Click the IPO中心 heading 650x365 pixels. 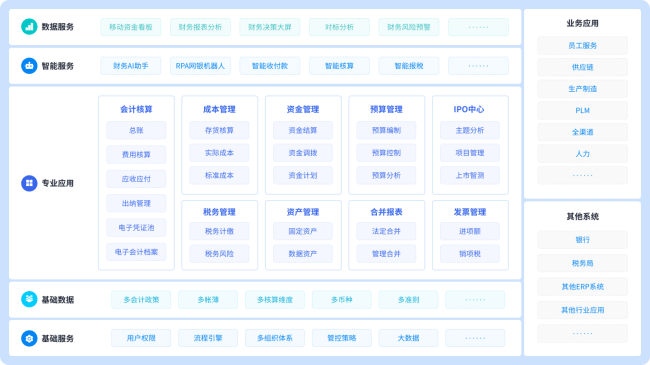click(469, 110)
